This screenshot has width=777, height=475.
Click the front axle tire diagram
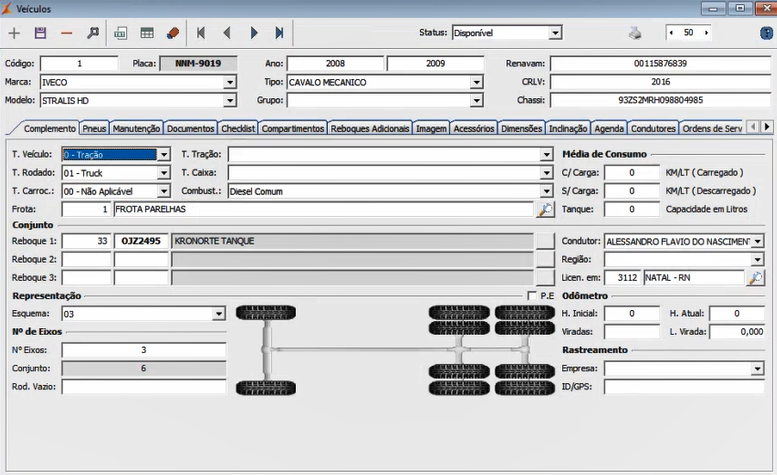click(x=266, y=350)
